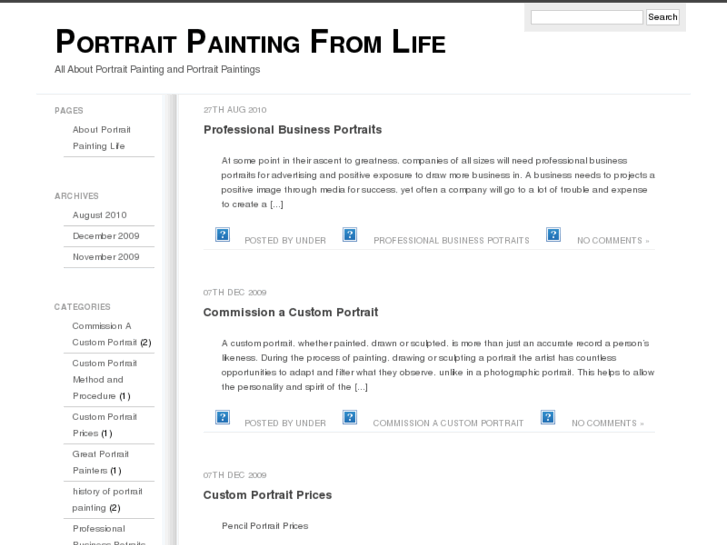Viewport: 727px width, 545px height.
Task: Click the Search button
Action: tap(663, 17)
